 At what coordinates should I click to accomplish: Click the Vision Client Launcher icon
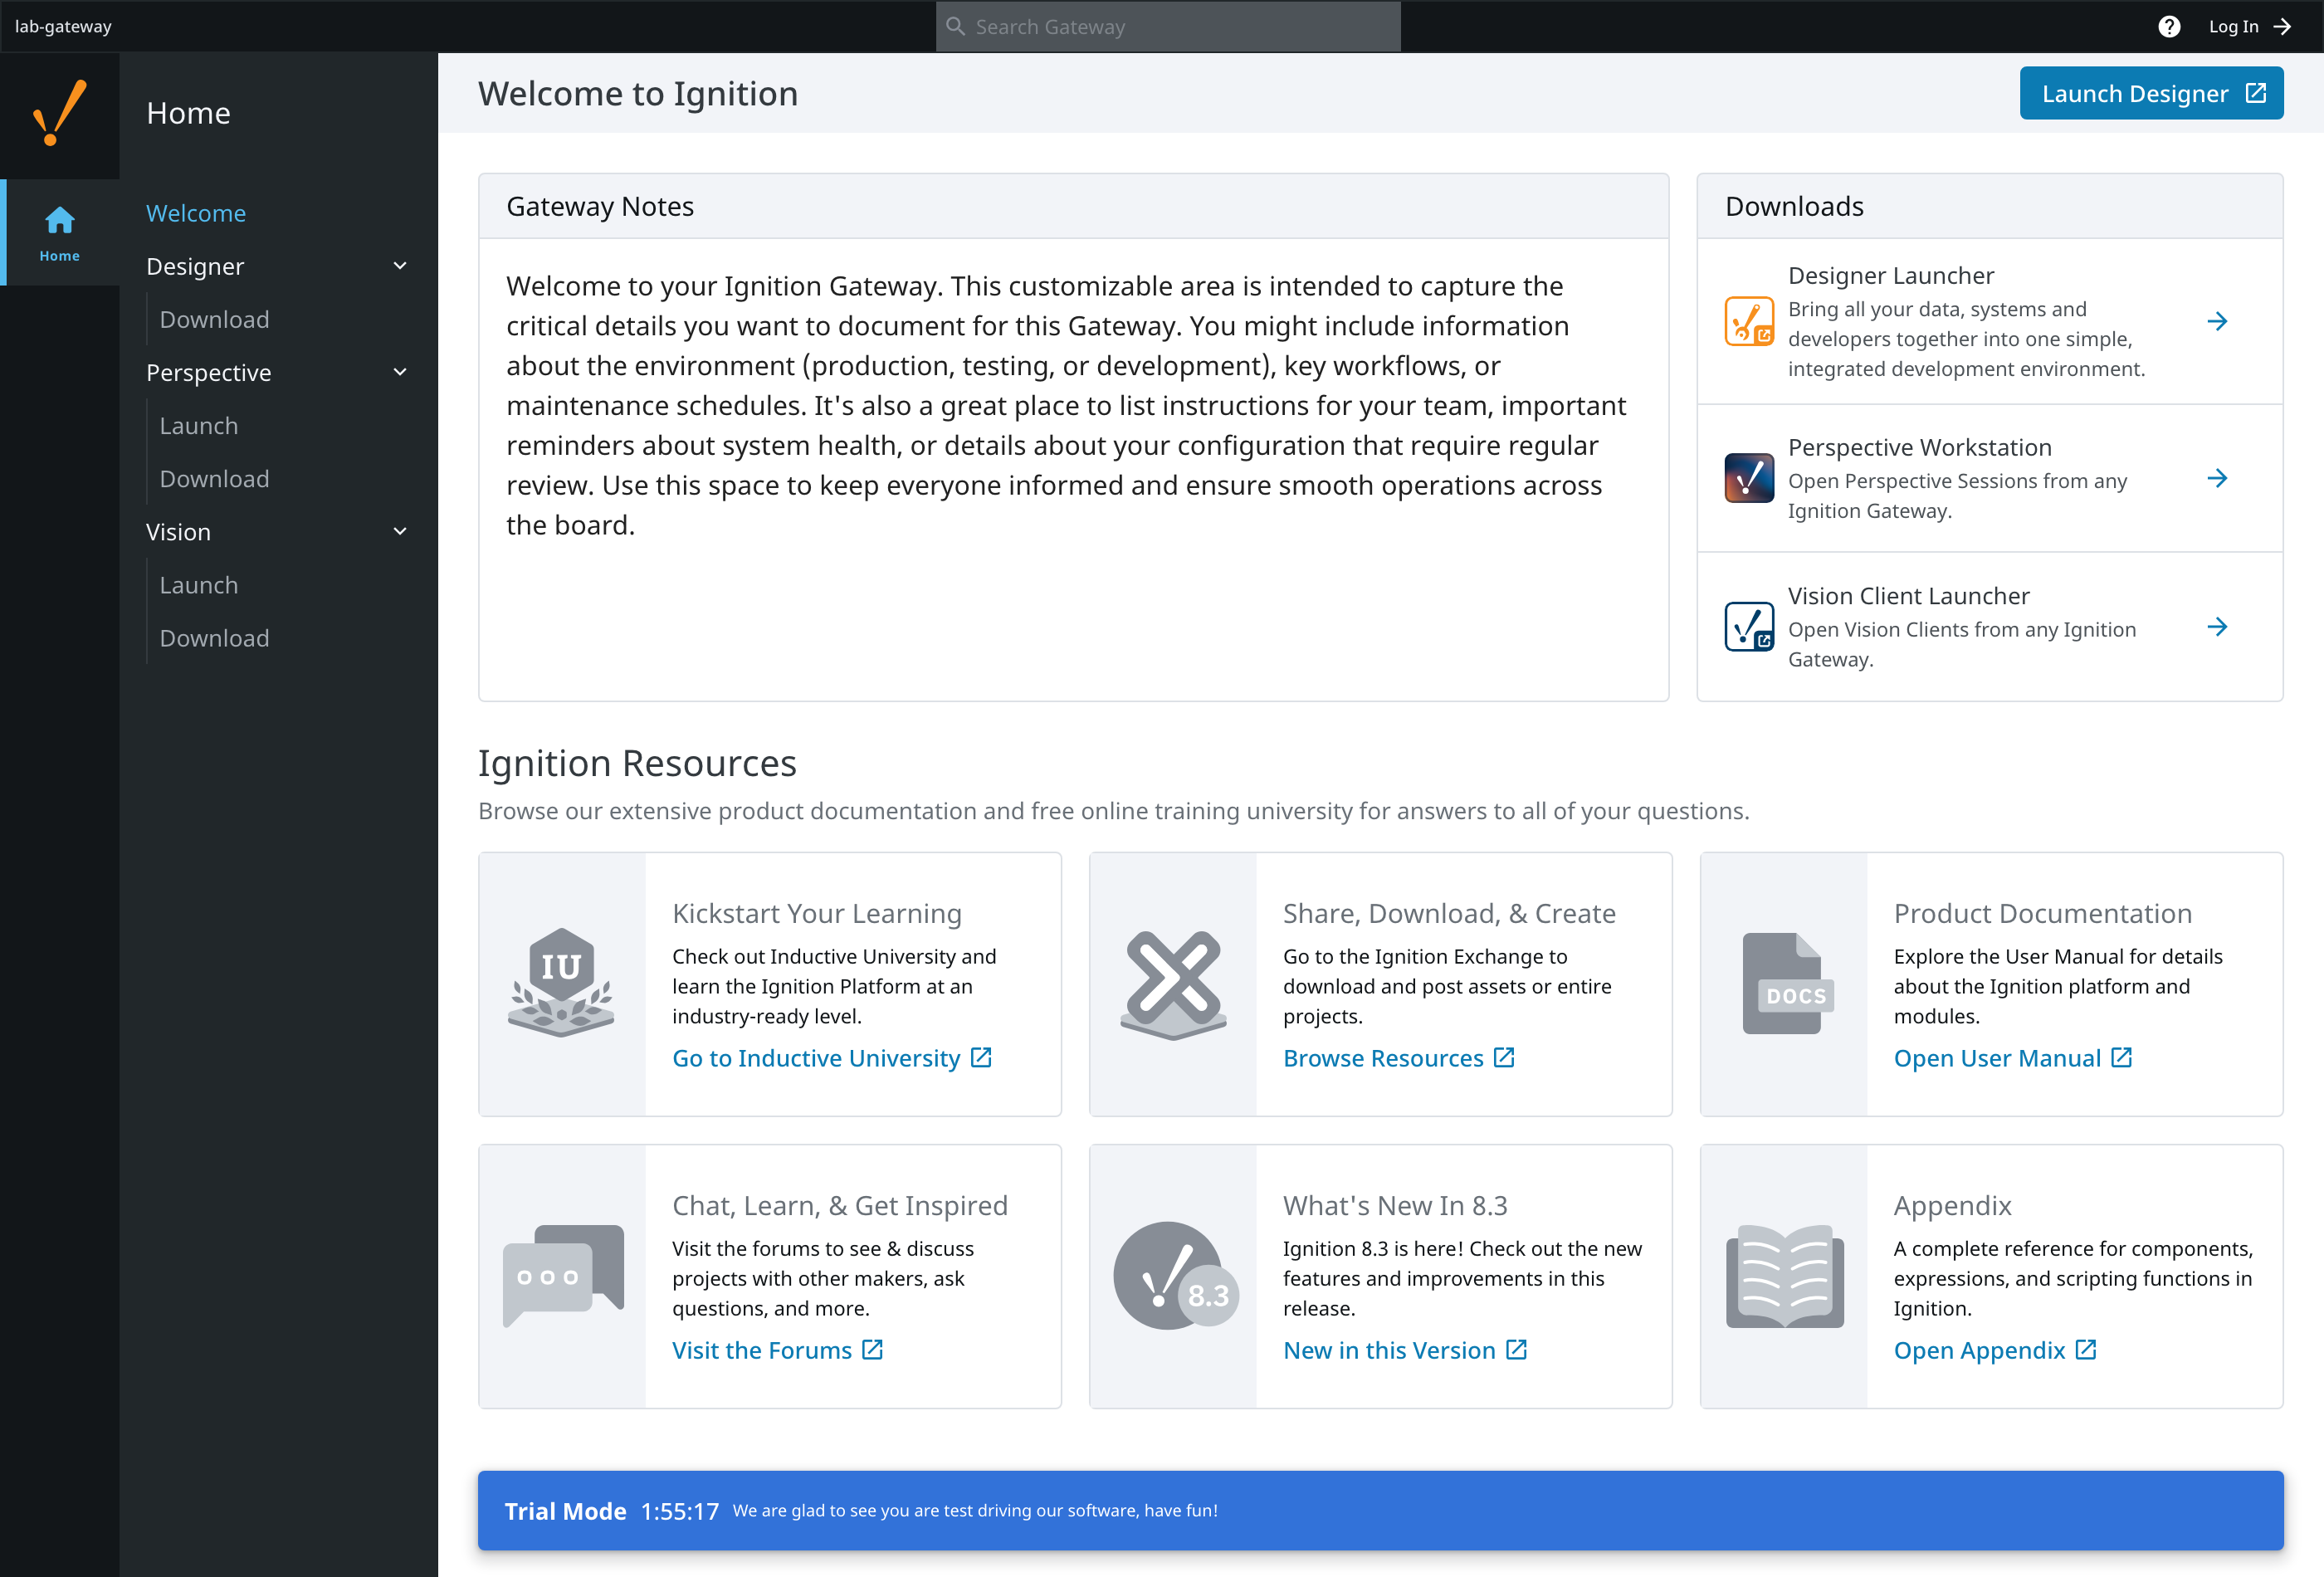[x=1749, y=627]
